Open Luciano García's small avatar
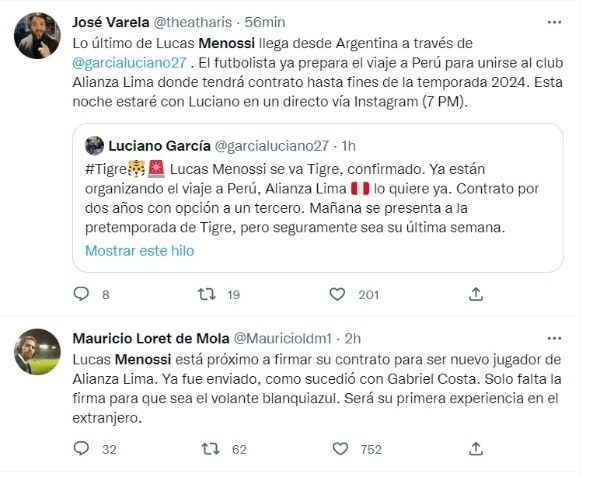 coord(95,145)
